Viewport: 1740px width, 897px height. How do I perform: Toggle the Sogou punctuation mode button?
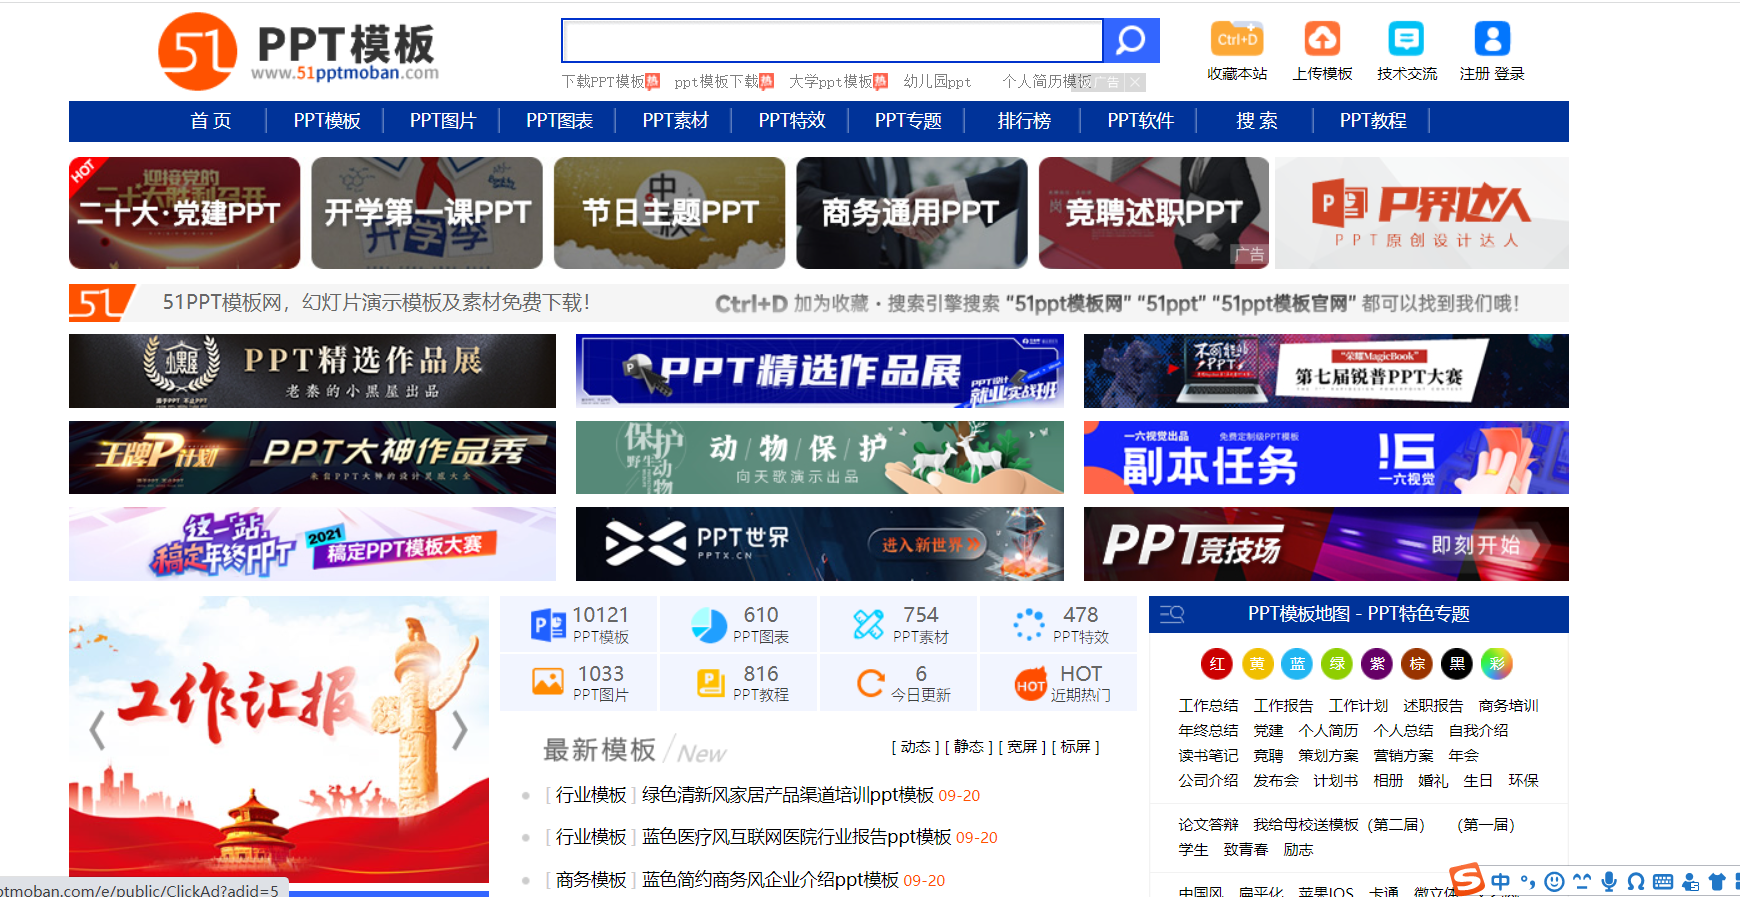(1527, 881)
